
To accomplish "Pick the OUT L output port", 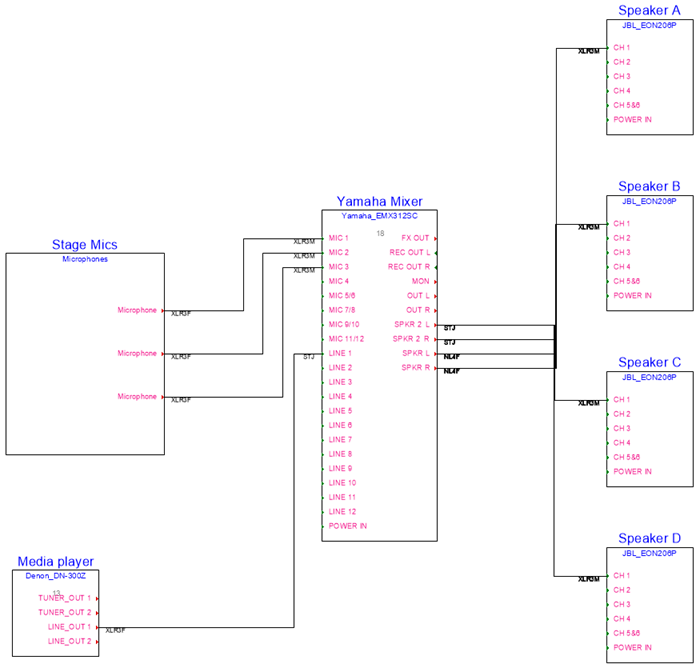I will point(418,296).
